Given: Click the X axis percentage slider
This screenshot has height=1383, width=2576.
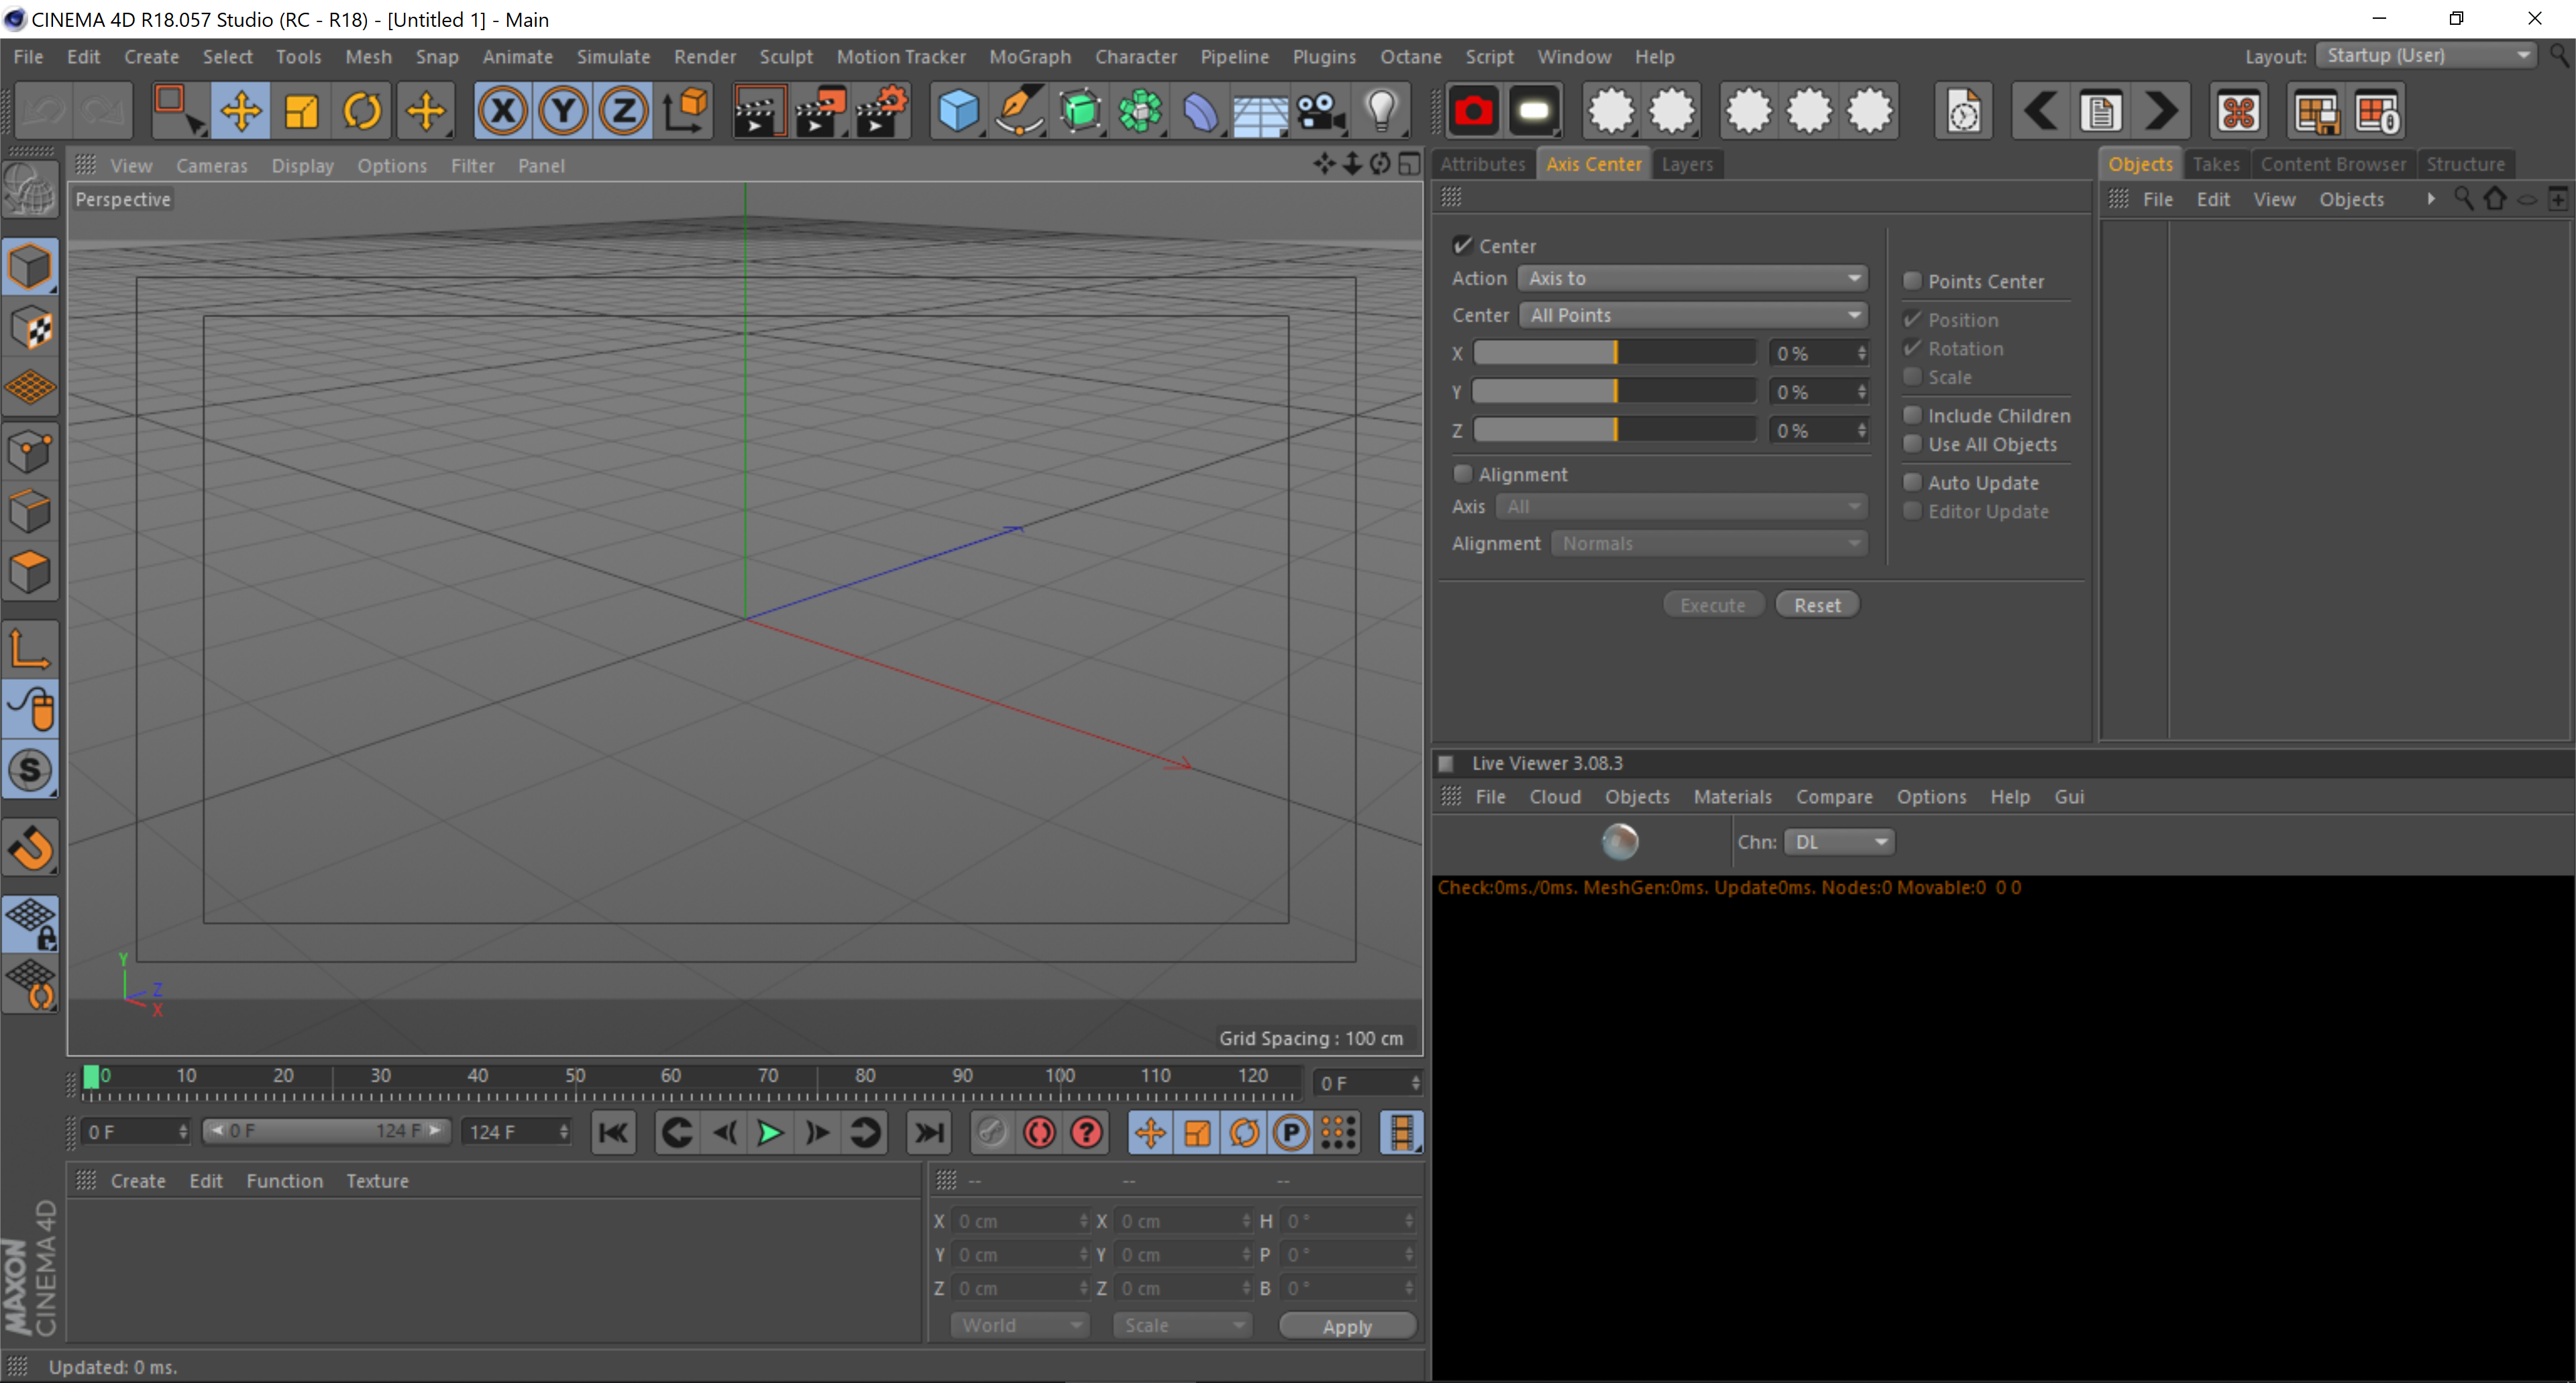Looking at the screenshot, I should click(1613, 353).
